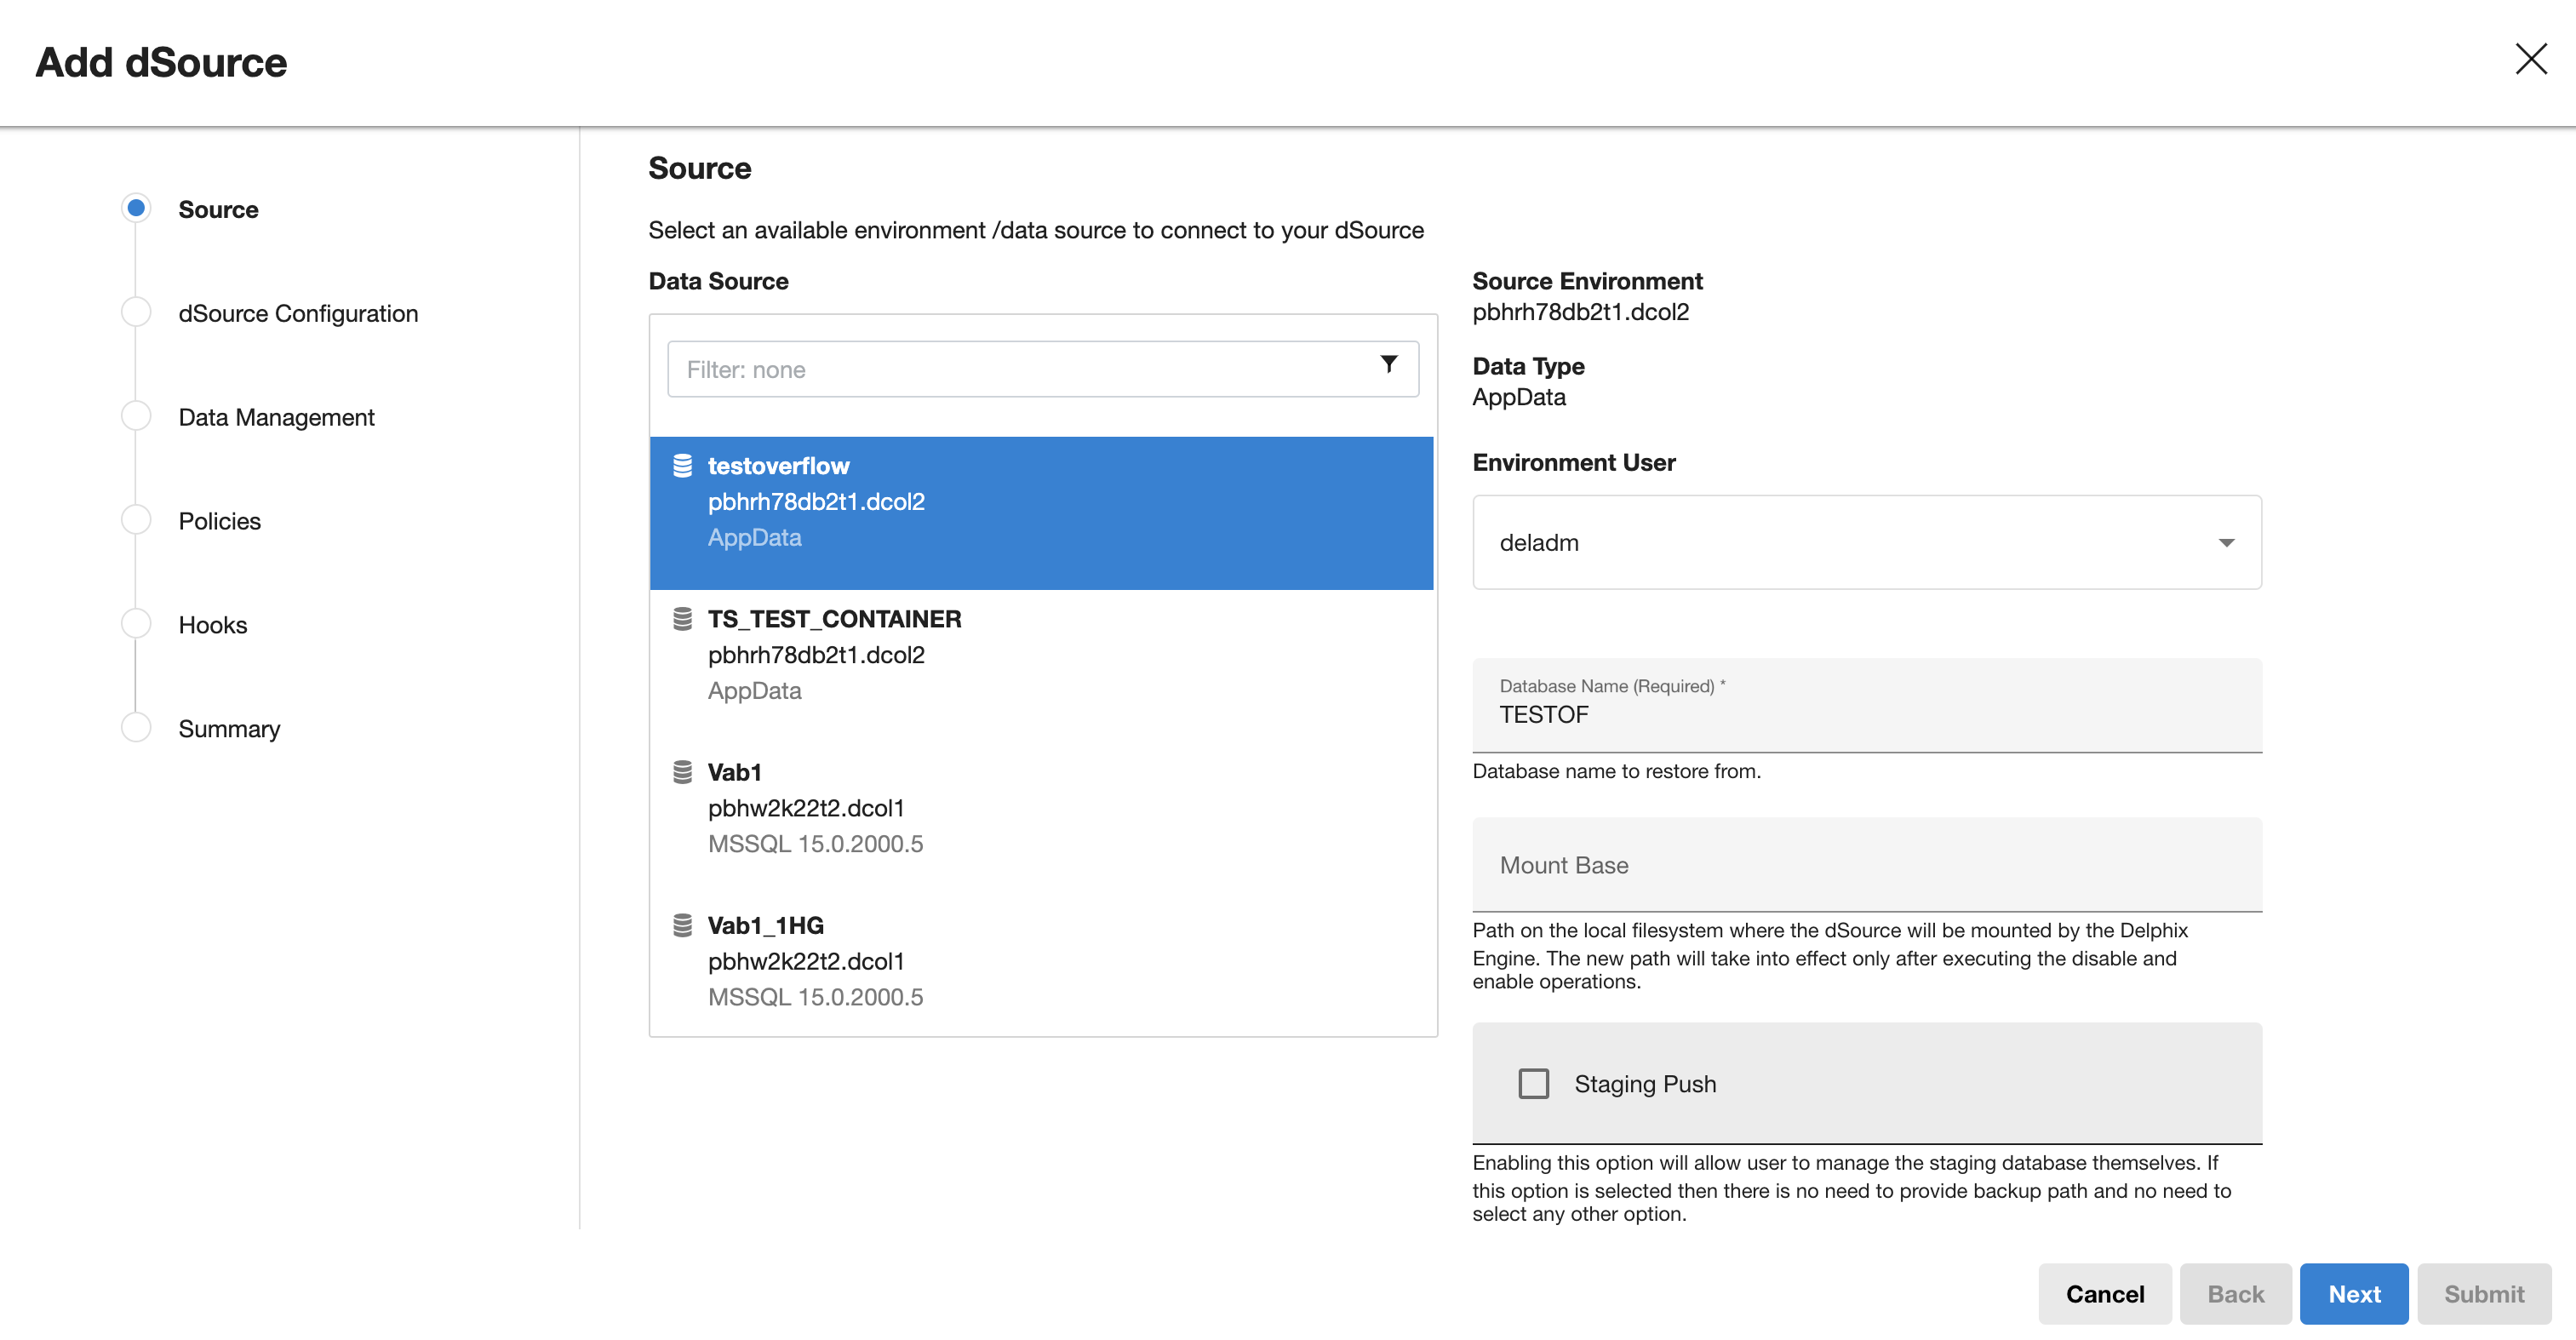Viewport: 2576px width, 1340px height.
Task: Click AppData under testoverflow
Action: (754, 538)
